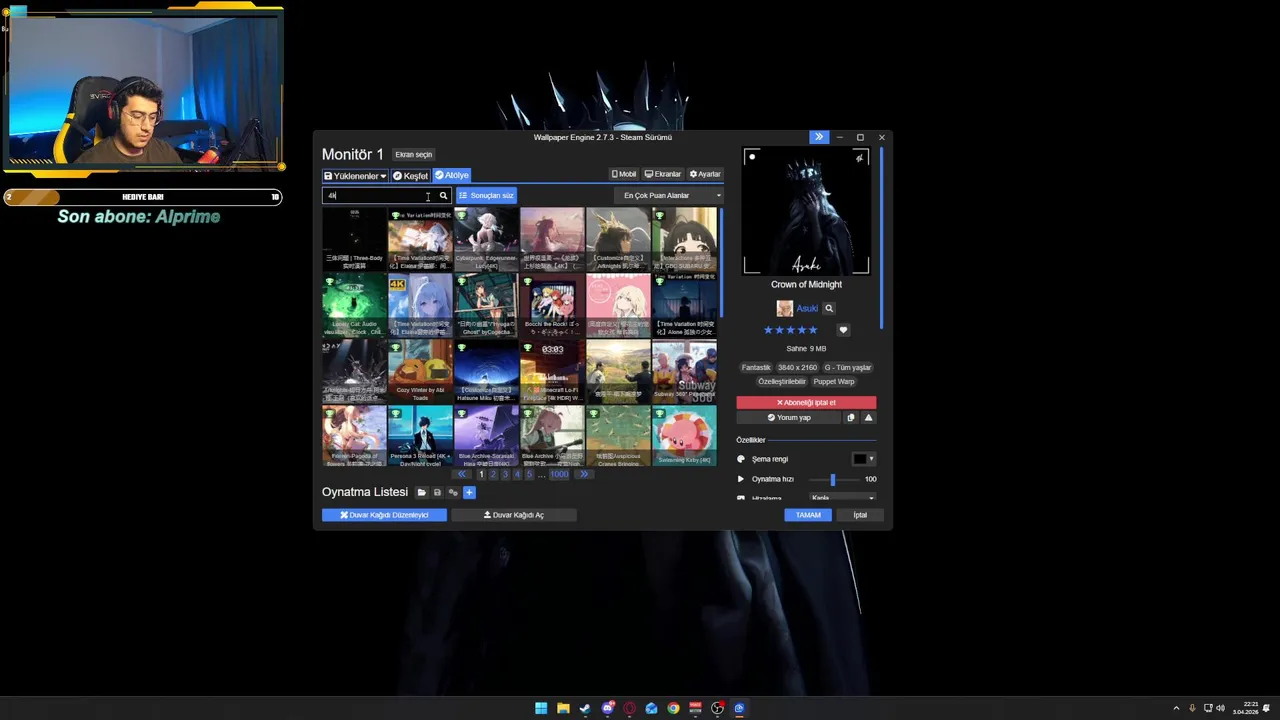The width and height of the screenshot is (1280, 720).
Task: Click the search magnifier icon in search box
Action: coord(443,196)
